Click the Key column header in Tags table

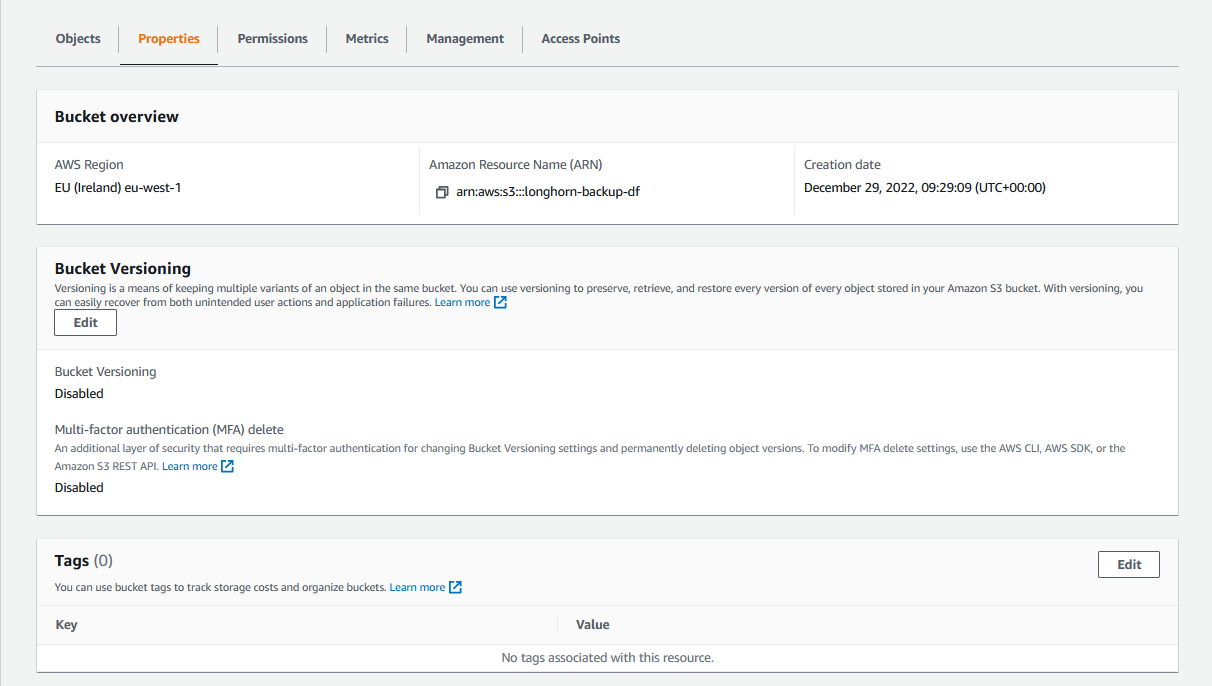(x=66, y=624)
